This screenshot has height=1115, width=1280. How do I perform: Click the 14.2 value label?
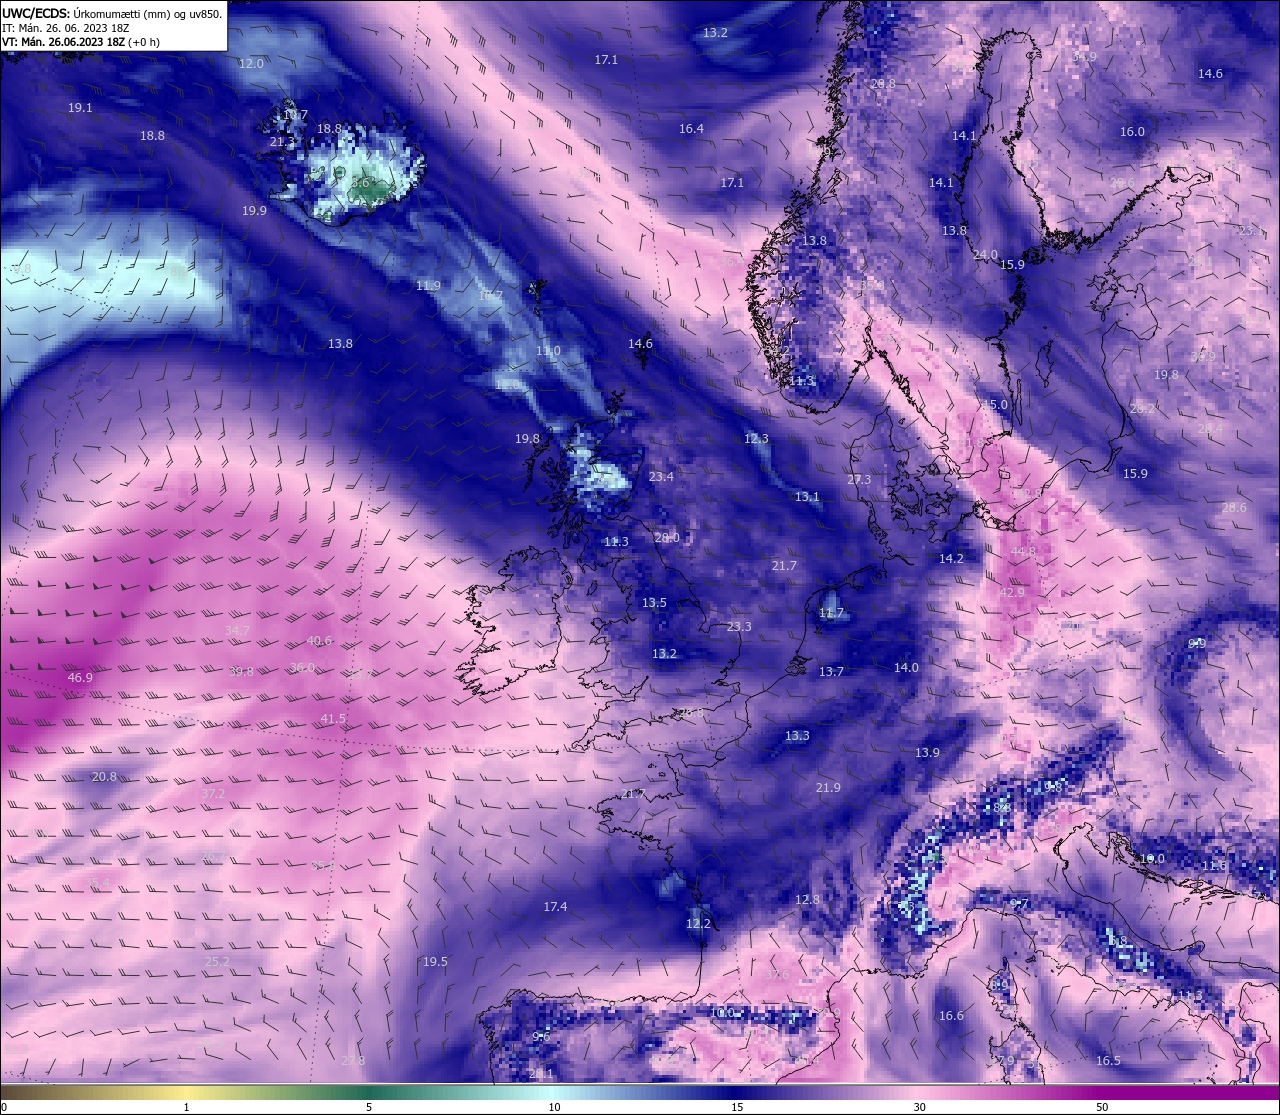coord(951,559)
